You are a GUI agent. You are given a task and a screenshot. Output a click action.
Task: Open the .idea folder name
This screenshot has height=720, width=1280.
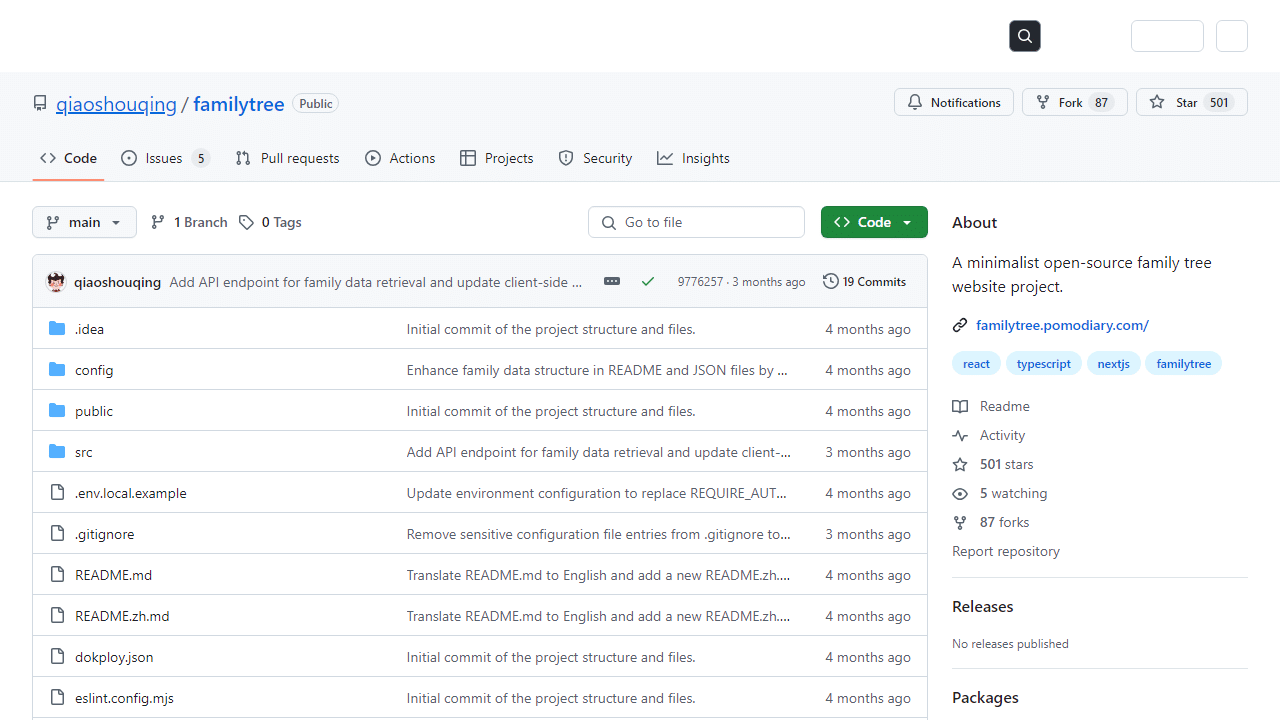89,329
